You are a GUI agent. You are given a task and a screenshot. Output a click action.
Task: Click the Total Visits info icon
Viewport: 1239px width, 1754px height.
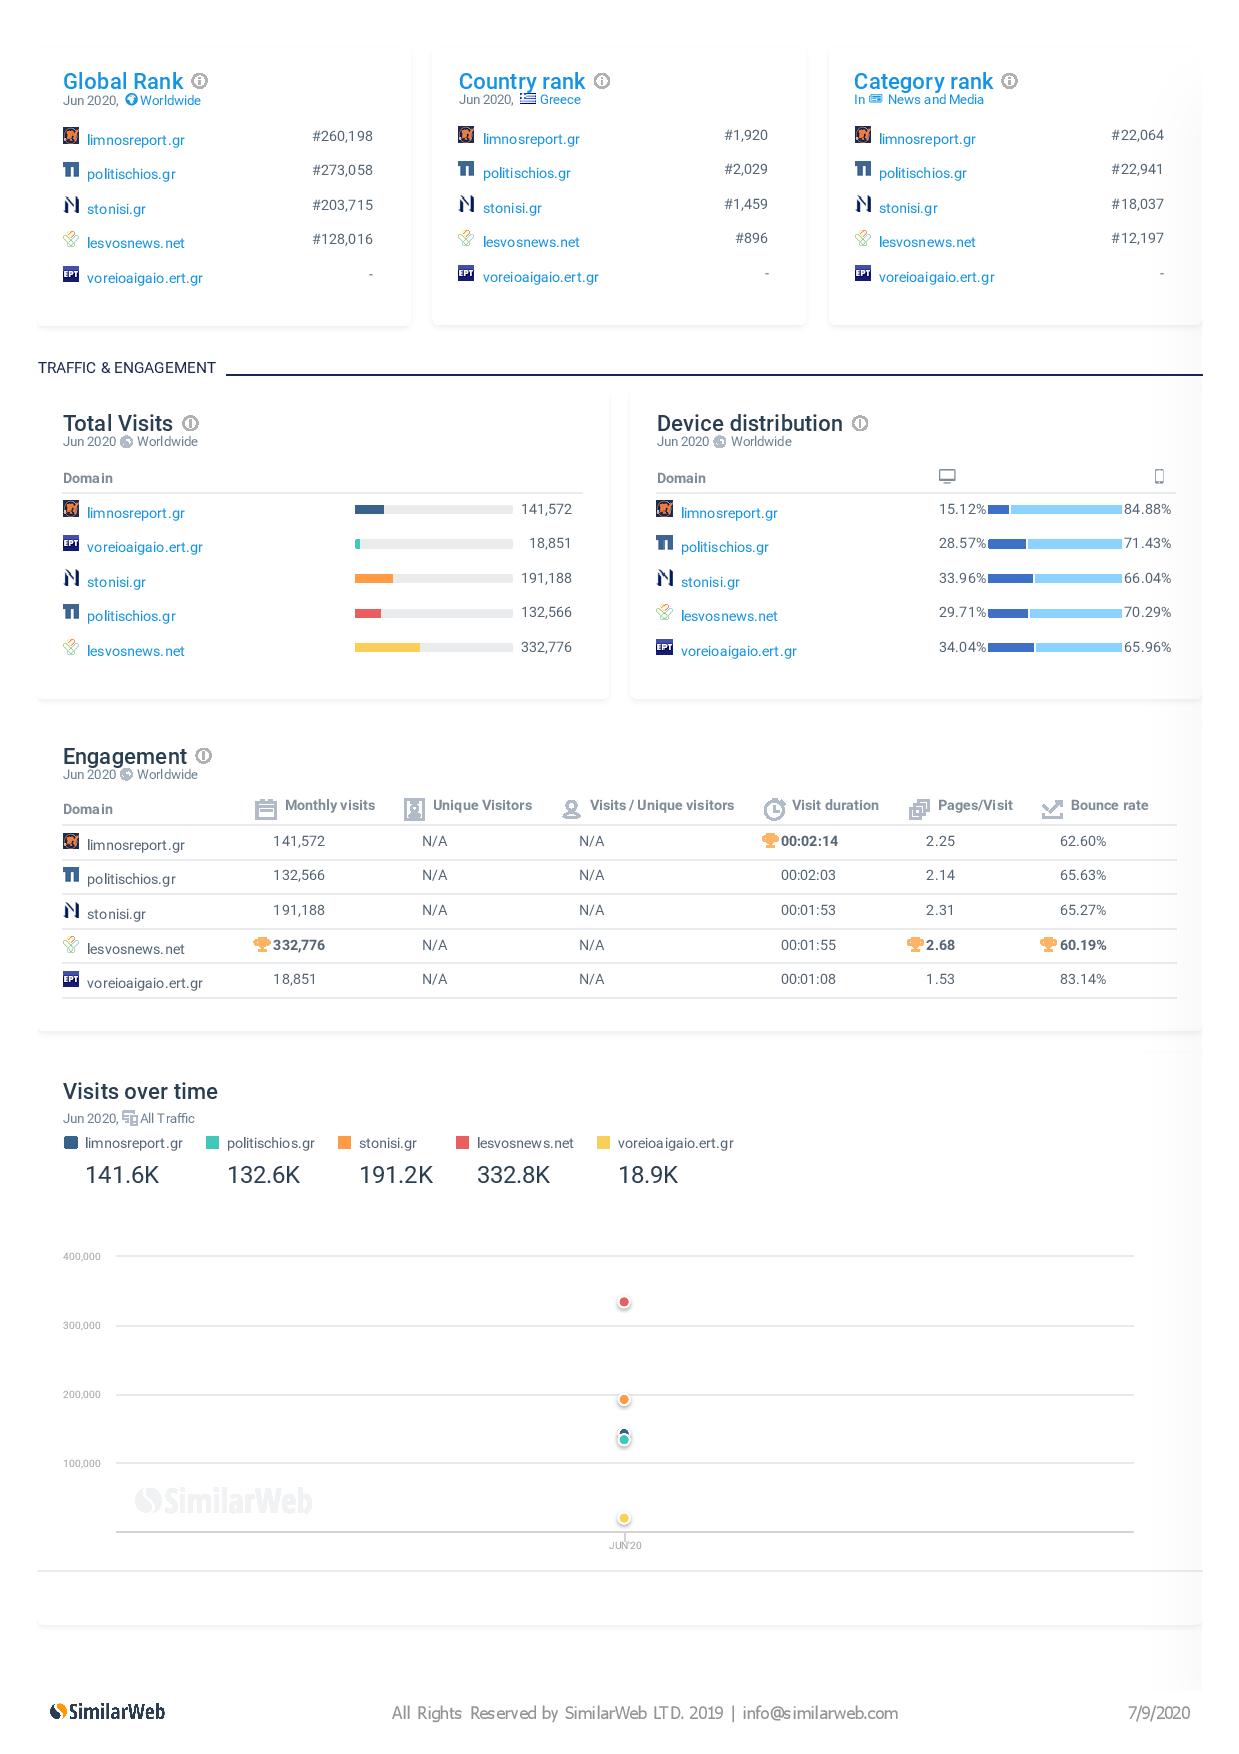coord(190,423)
